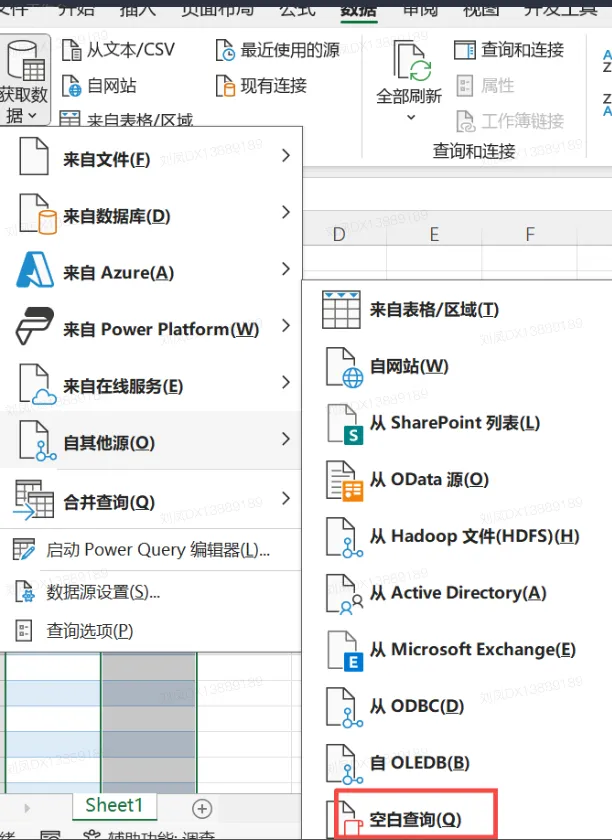
Task: Click the 数据源设置(S) gear document icon
Action: [25, 592]
